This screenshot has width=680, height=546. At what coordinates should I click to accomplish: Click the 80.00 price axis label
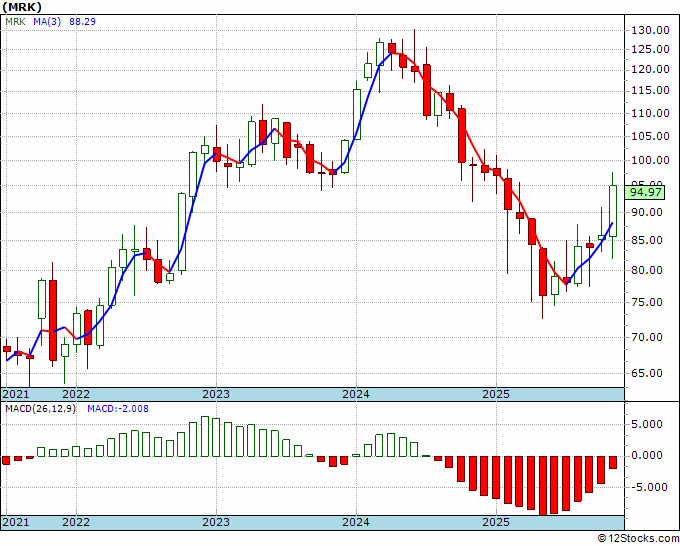pos(647,270)
